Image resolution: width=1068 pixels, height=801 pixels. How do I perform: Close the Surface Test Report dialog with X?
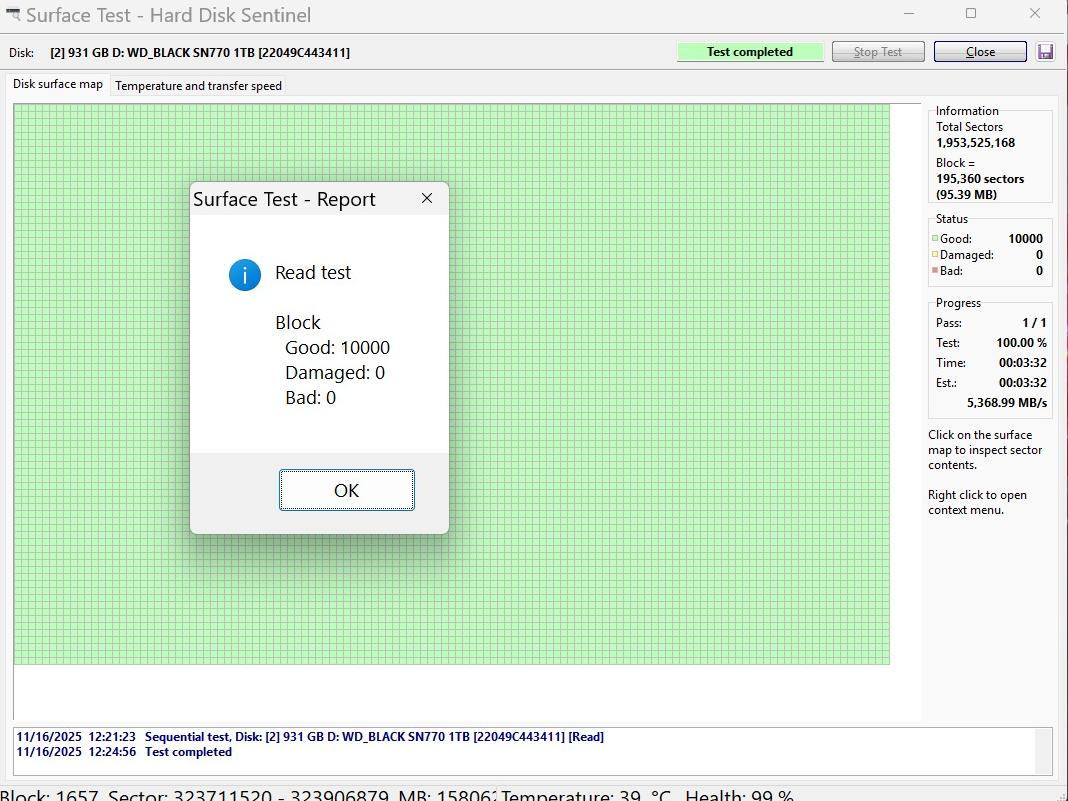(x=427, y=198)
